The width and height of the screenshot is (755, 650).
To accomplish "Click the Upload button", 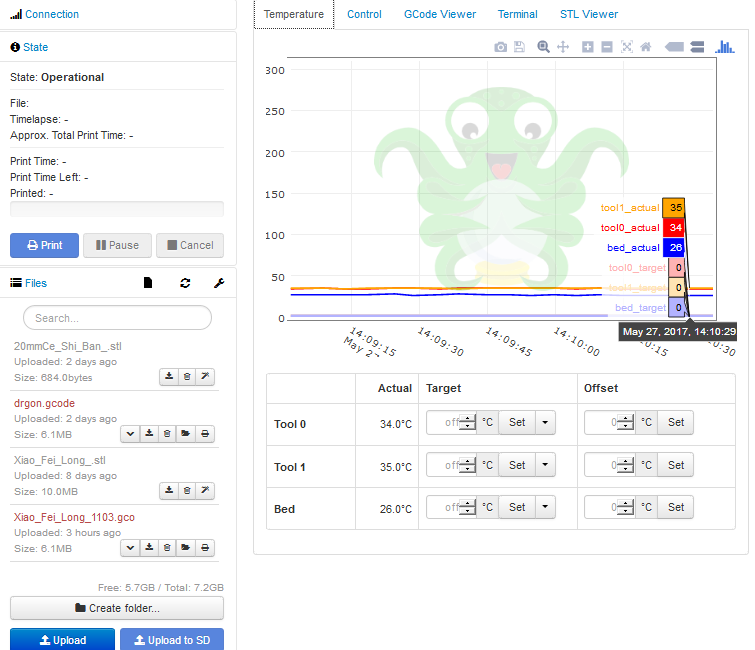I will tap(63, 640).
